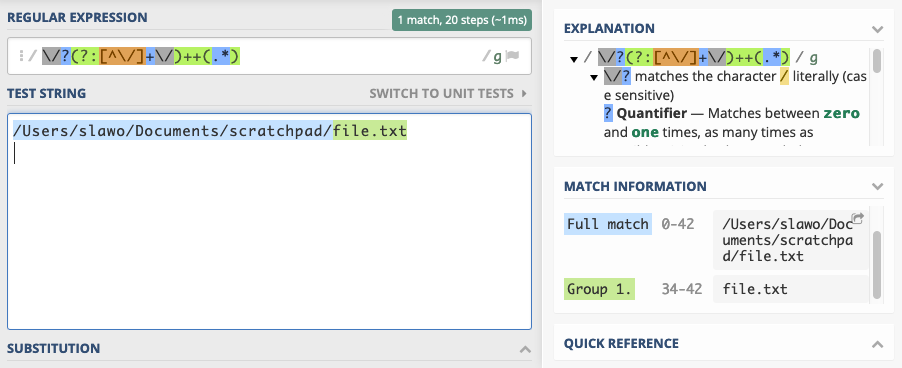Screen dimensions: 902x368
Task: Select the Group 1 label
Action: tap(599, 289)
